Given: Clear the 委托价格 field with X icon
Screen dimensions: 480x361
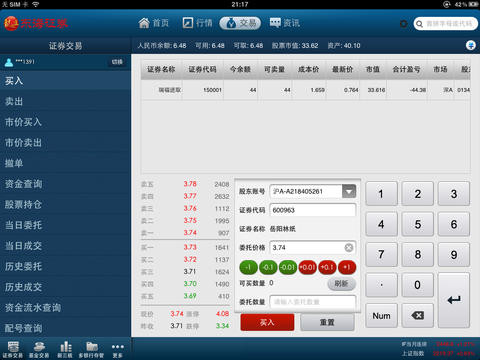Looking at the screenshot, I should [x=349, y=247].
